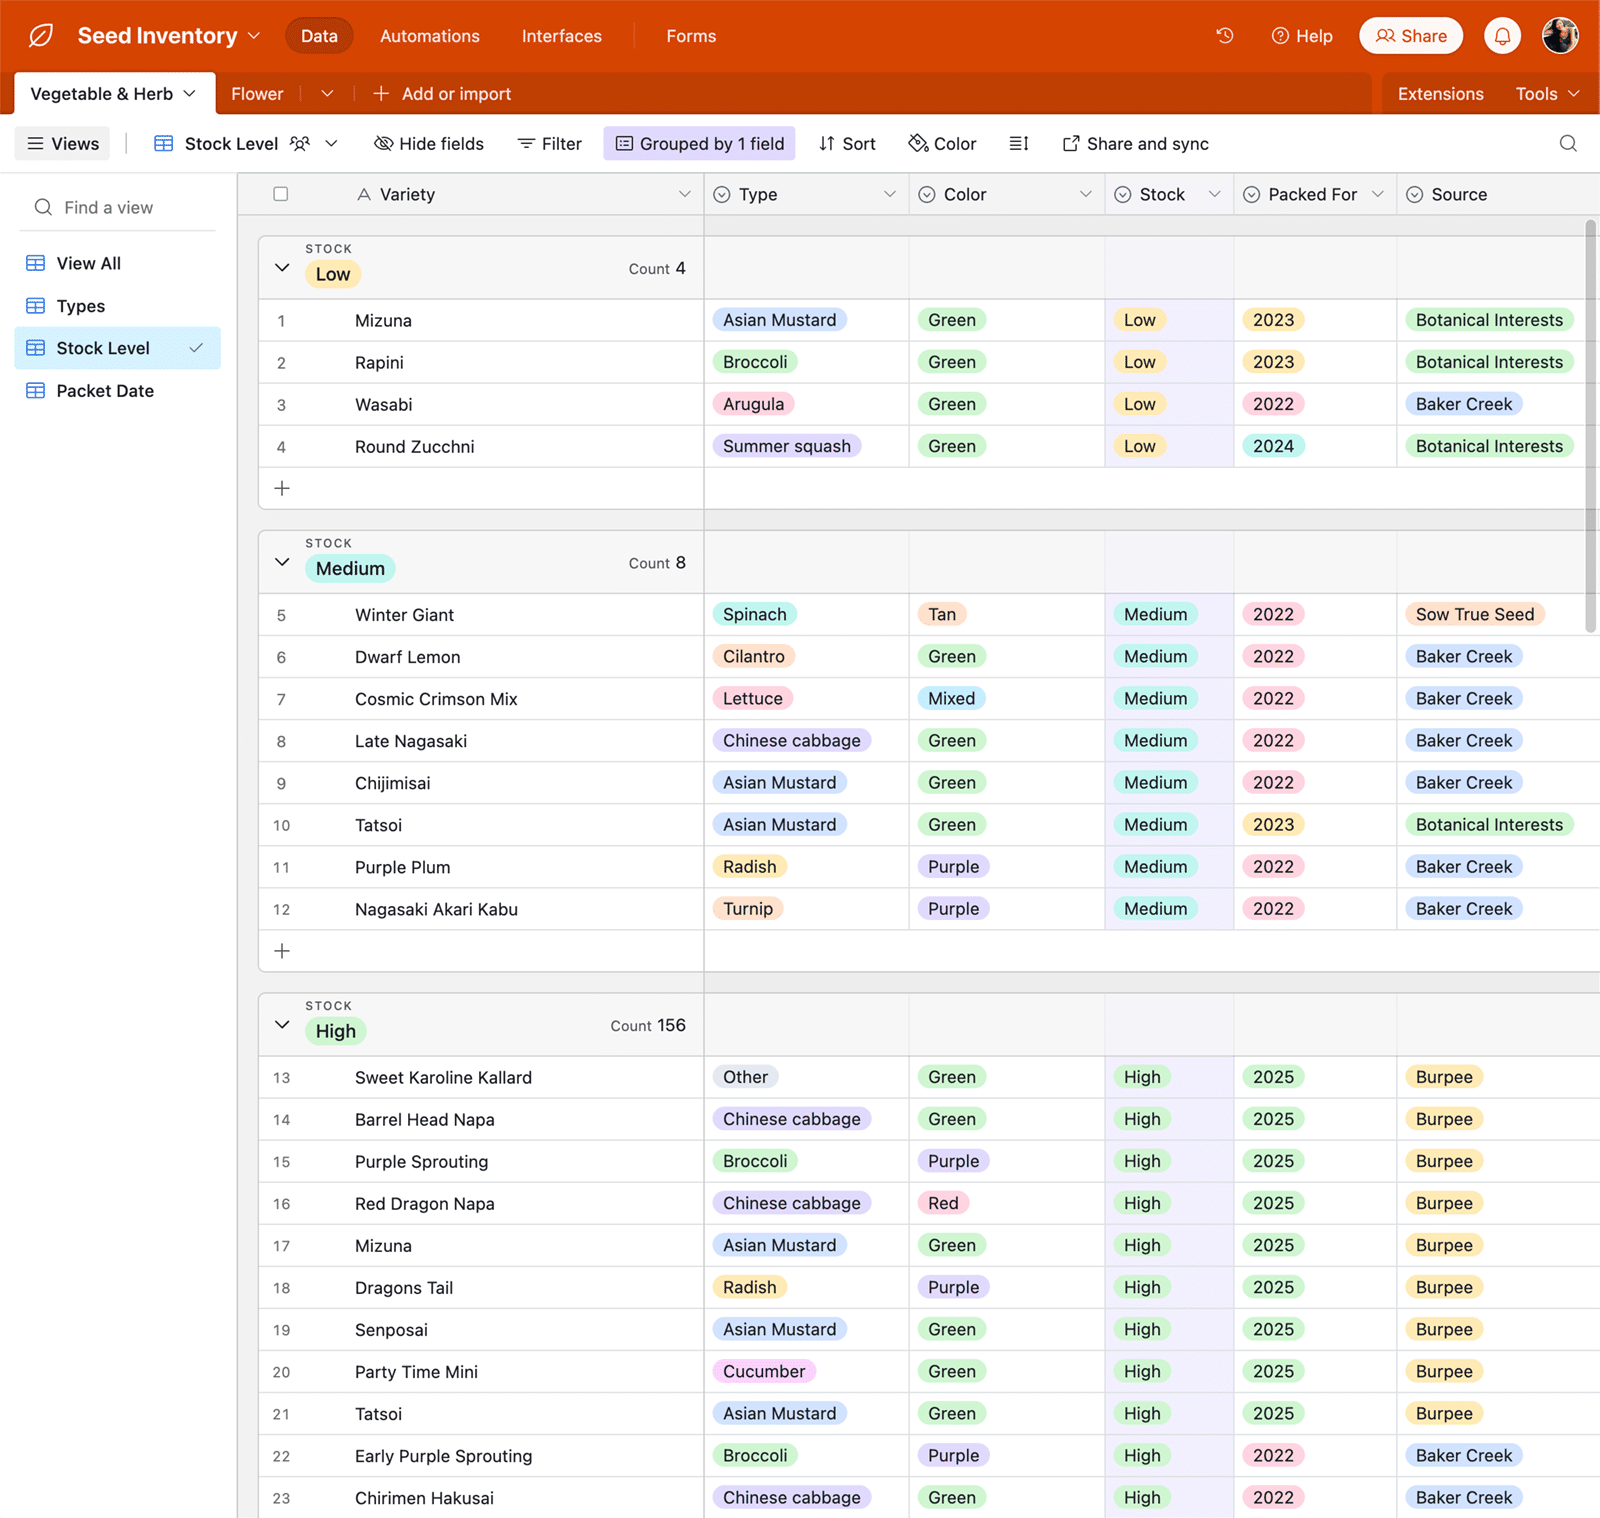The image size is (1600, 1518).
Task: Open the Automations menu
Action: (x=429, y=36)
